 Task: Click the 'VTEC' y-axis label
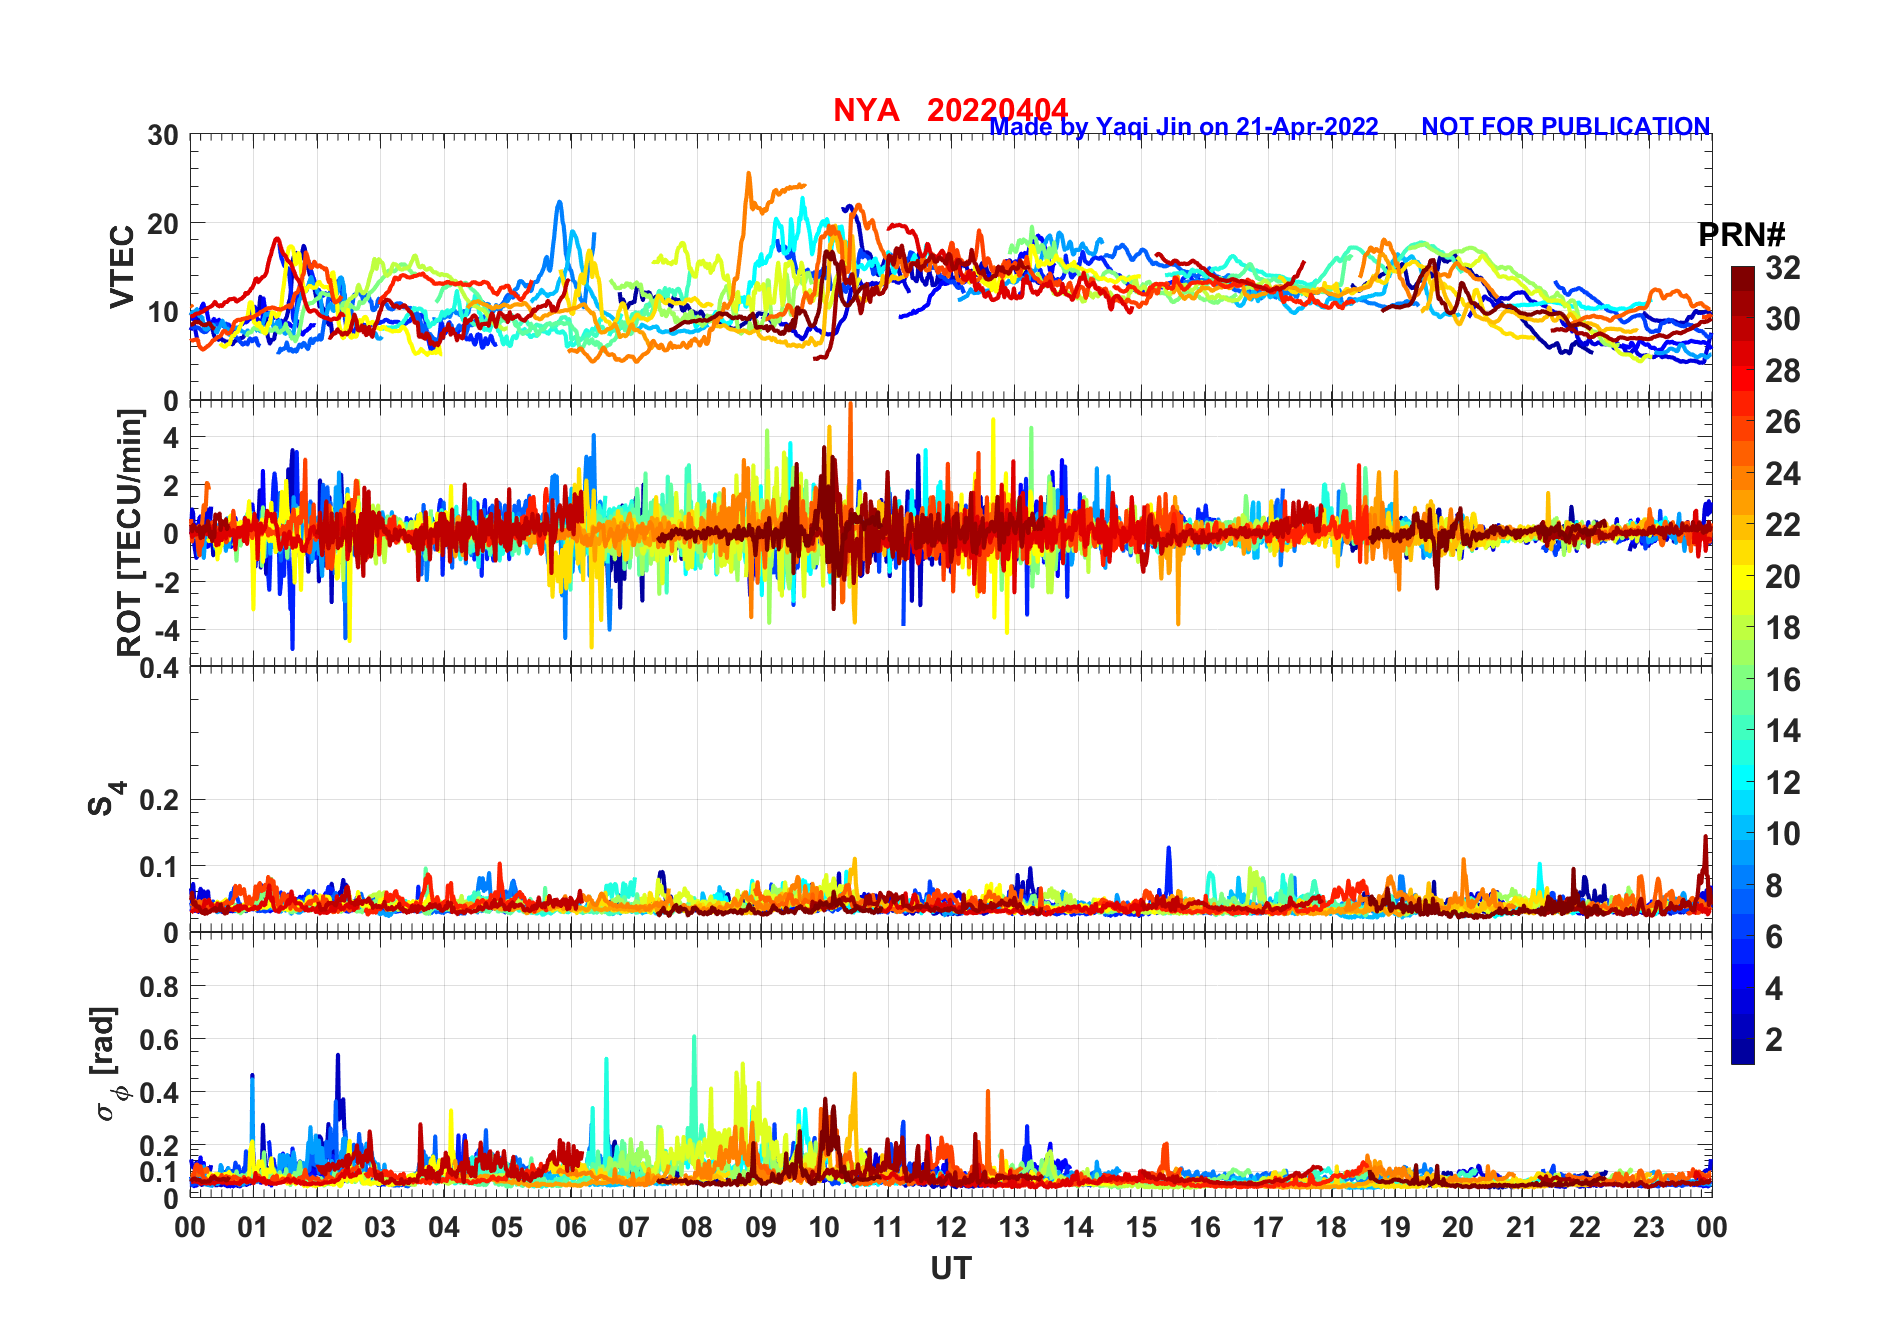(122, 267)
